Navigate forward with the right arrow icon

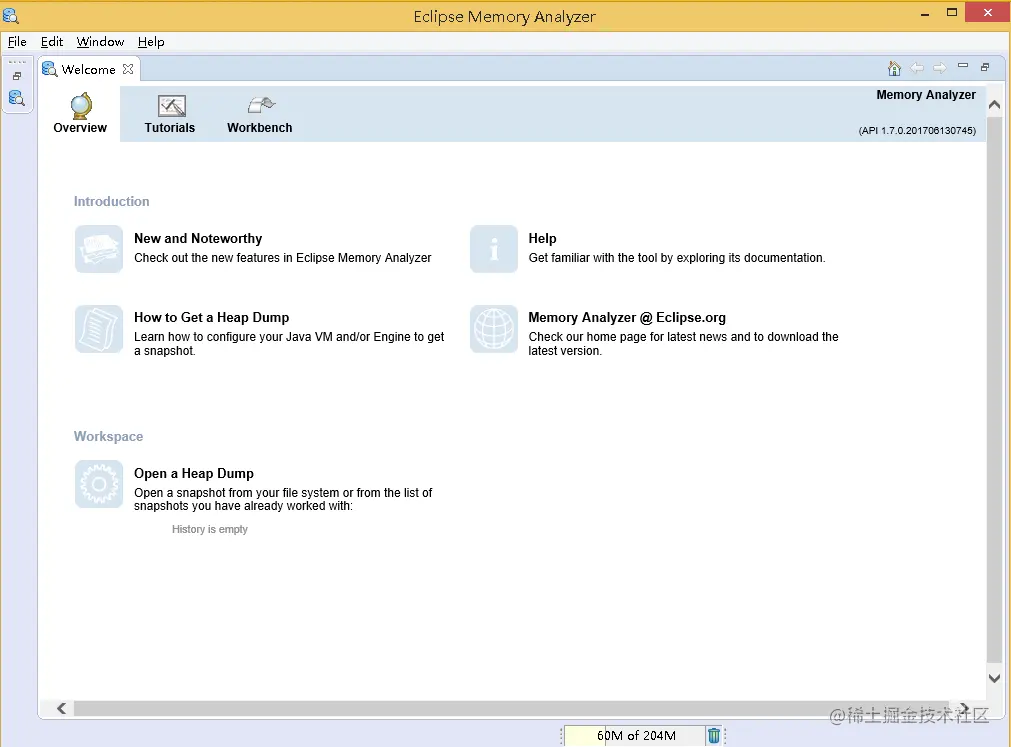940,68
